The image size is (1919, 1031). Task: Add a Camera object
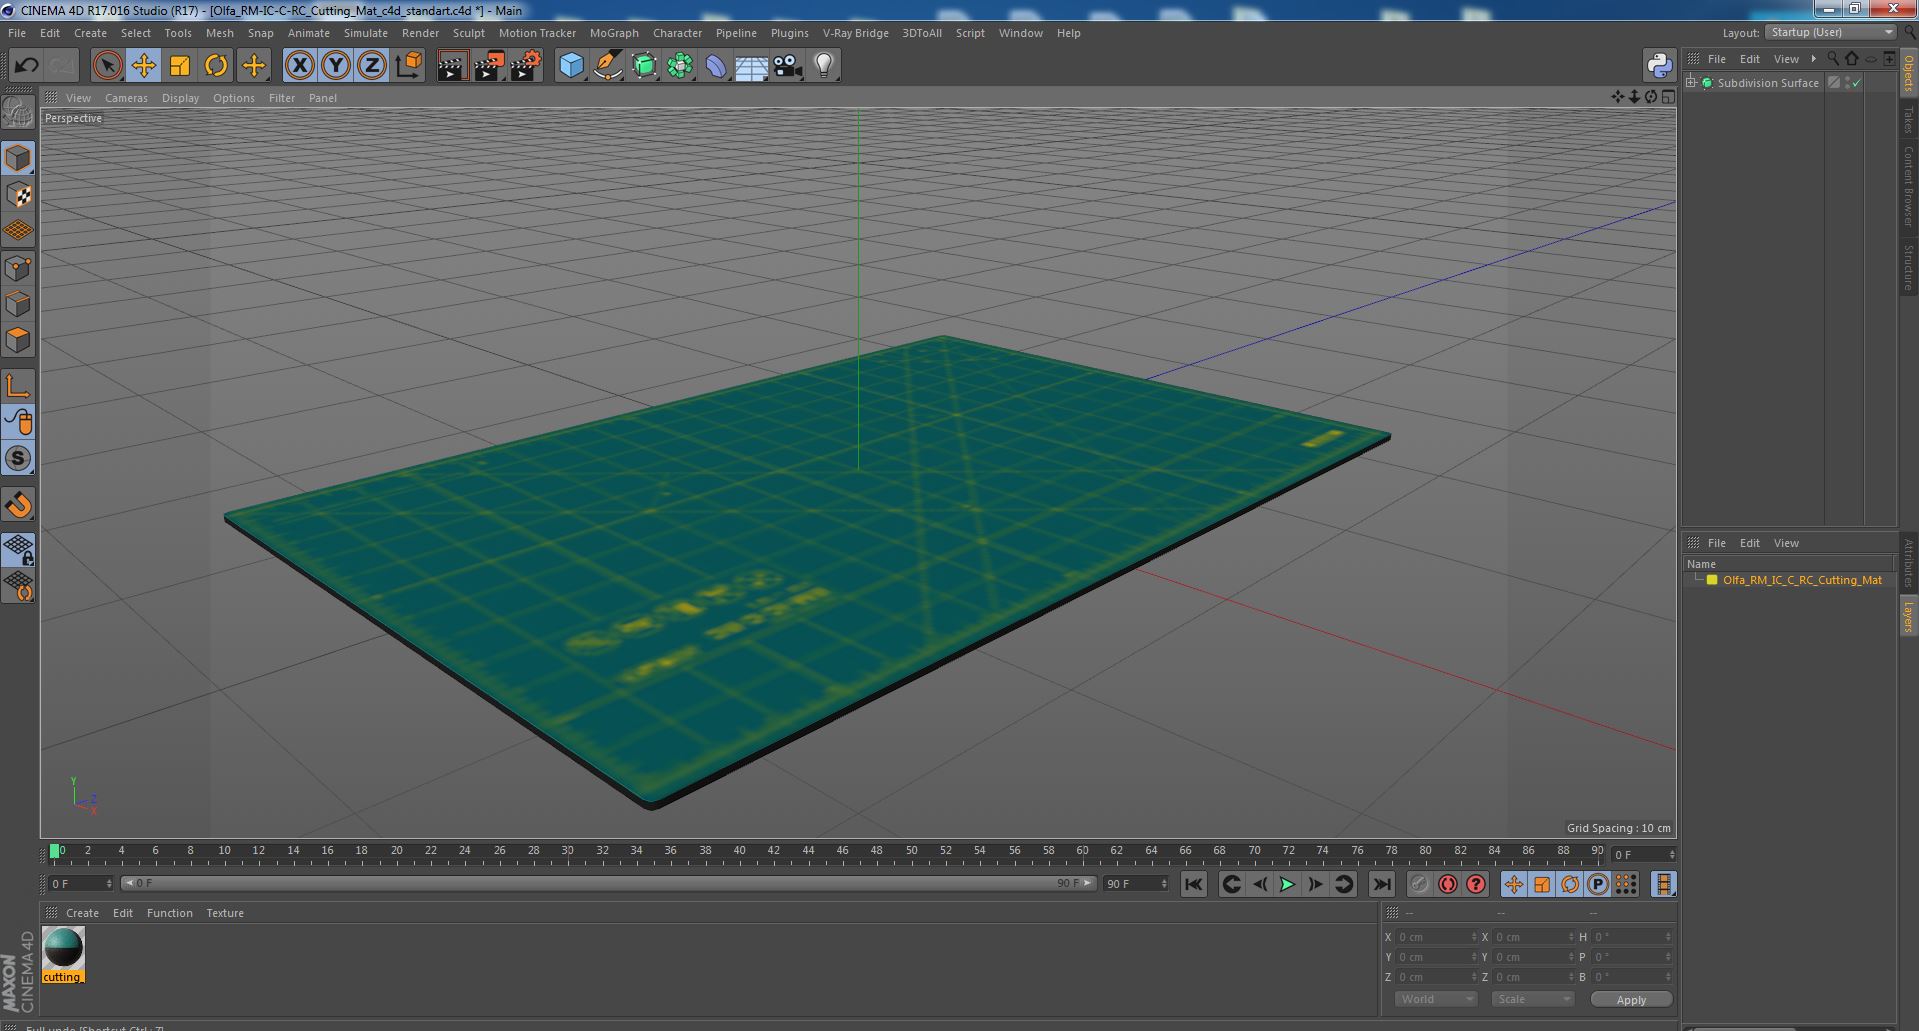coord(788,66)
